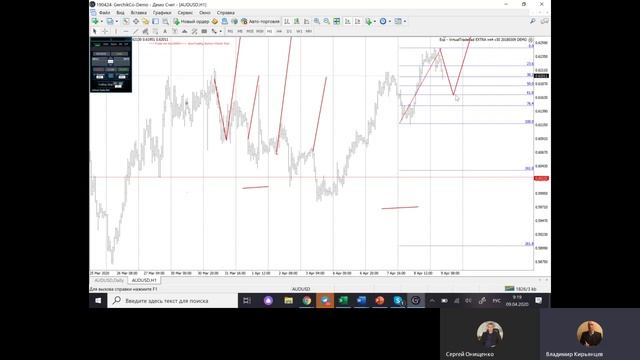
Task: Select Владимир Кирьянцев participant thumbnail
Action: (590, 334)
